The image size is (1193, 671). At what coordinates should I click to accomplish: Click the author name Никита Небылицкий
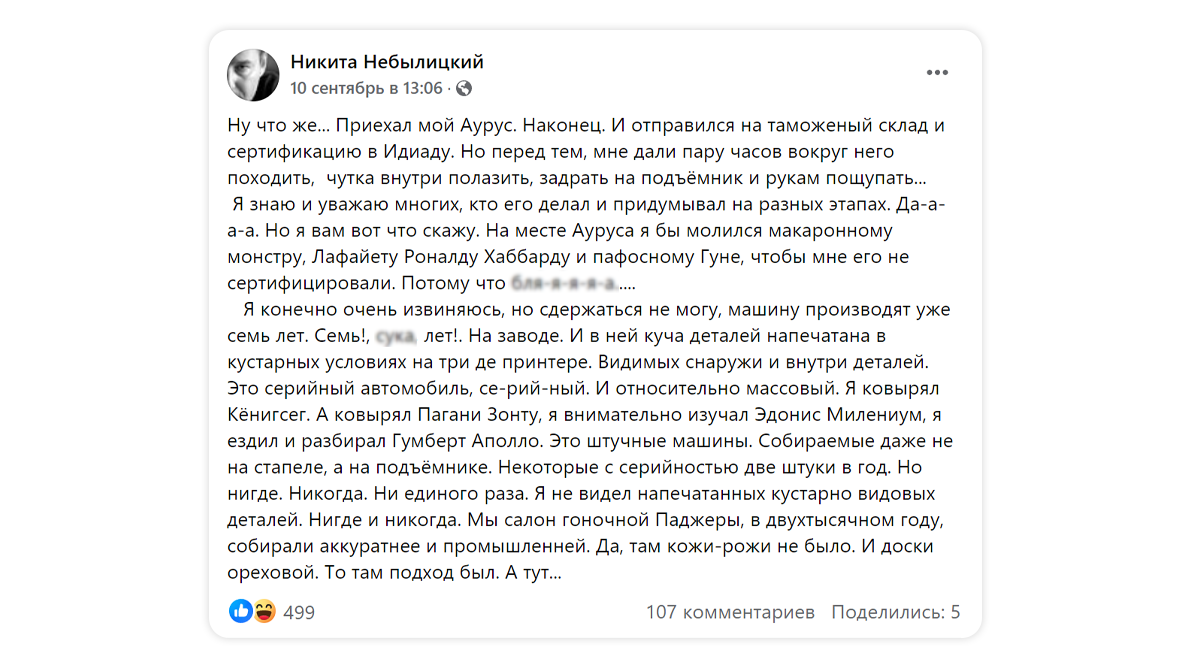(387, 62)
